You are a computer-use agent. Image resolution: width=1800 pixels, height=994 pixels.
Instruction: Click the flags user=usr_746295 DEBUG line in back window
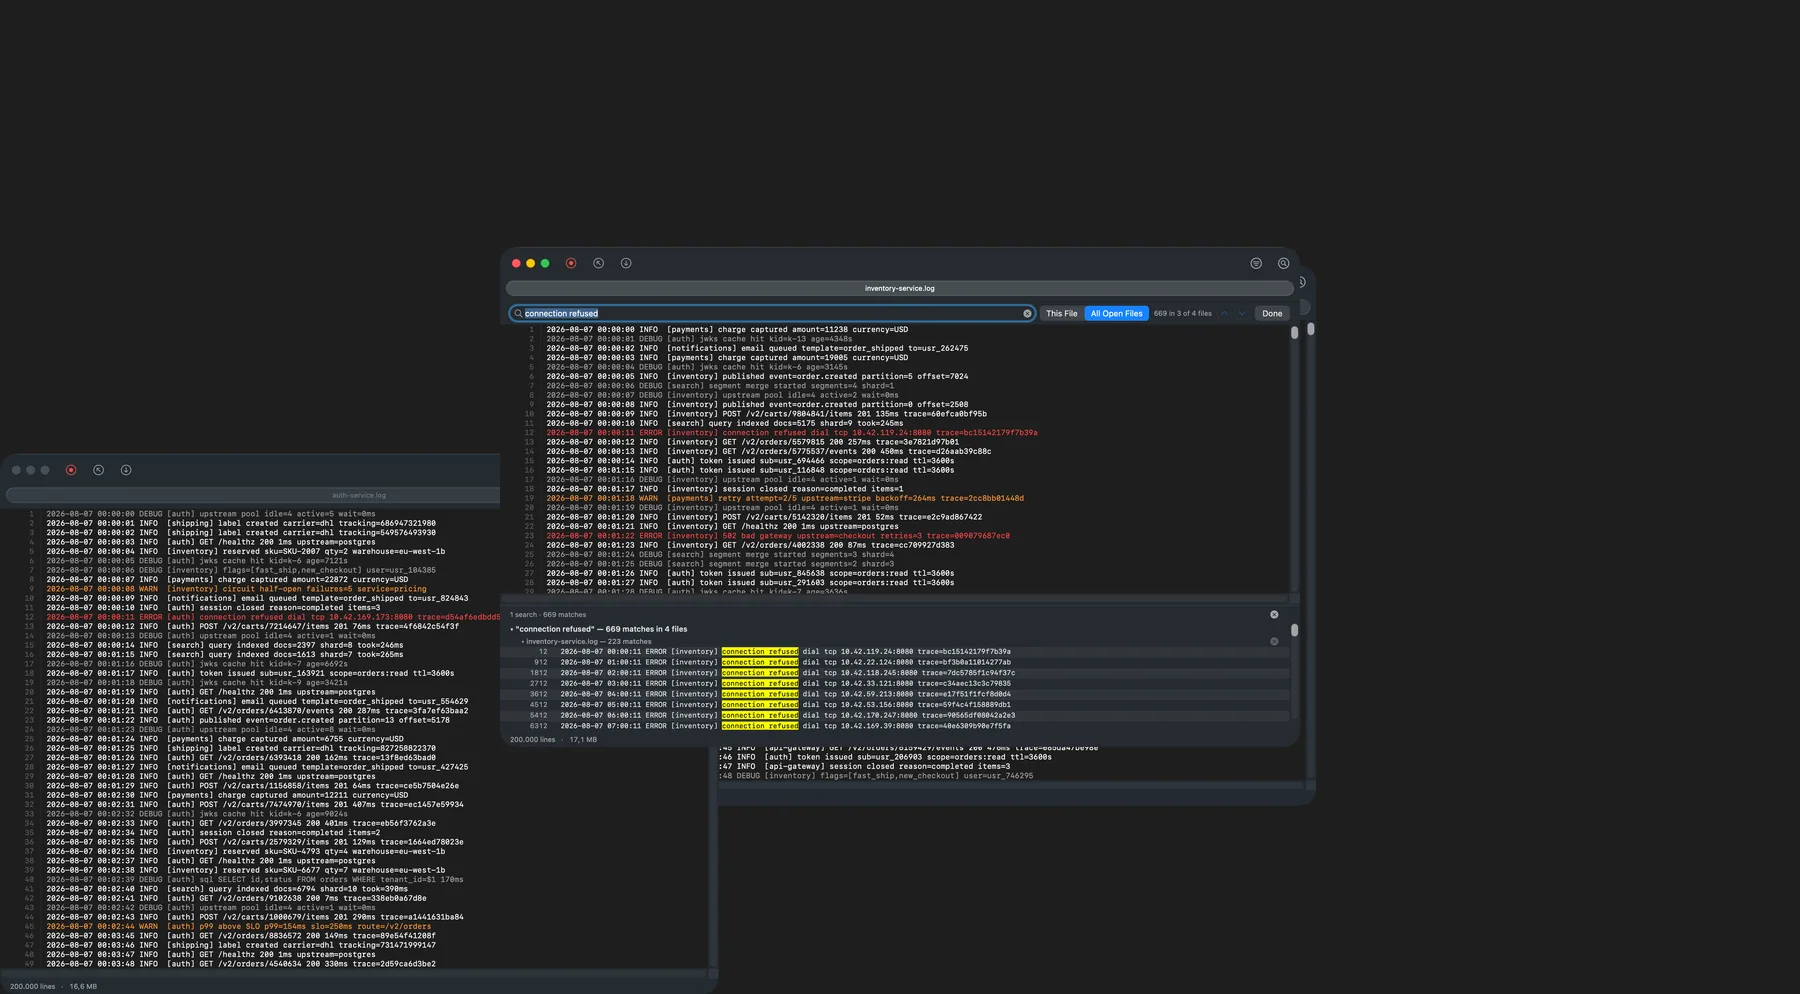pyautogui.click(x=876, y=776)
